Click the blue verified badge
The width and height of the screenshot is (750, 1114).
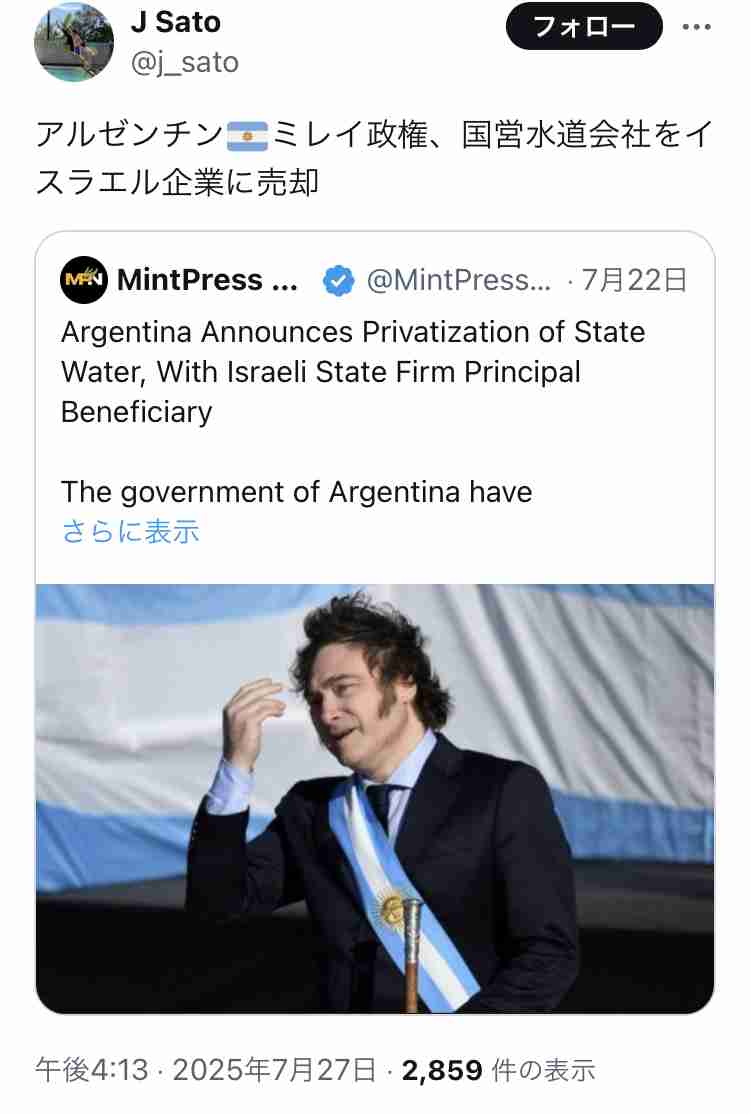pyautogui.click(x=339, y=280)
